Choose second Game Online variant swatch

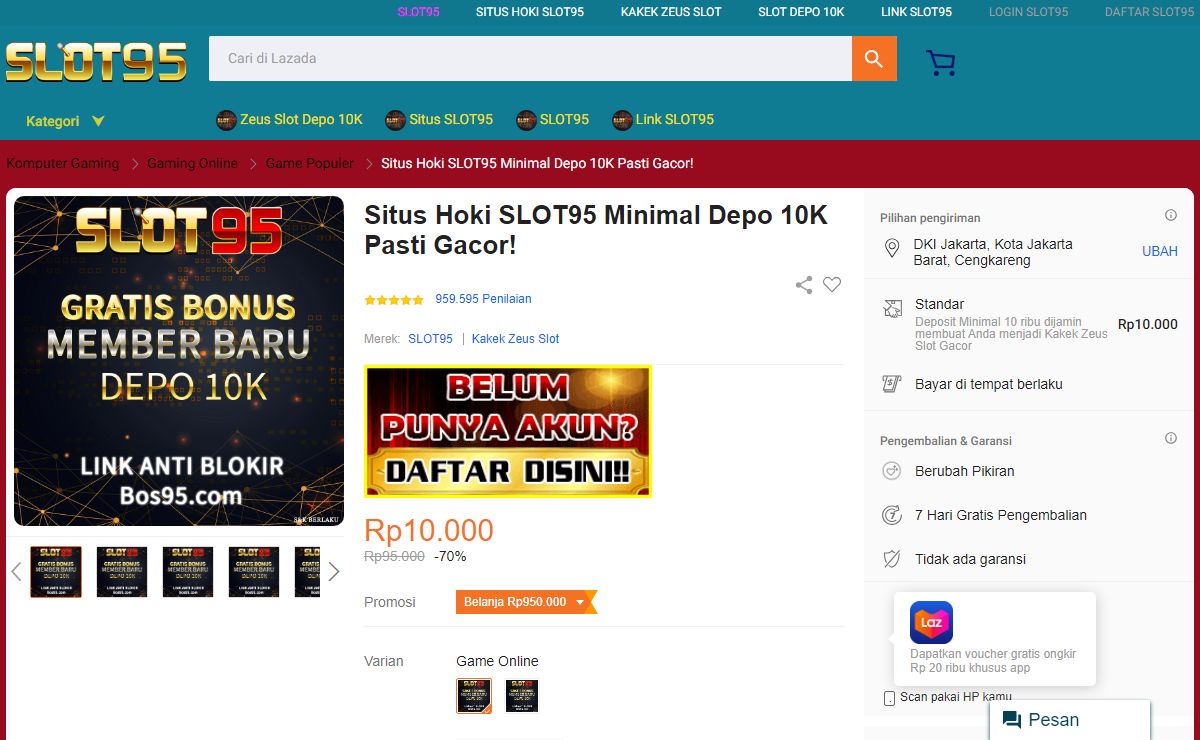pyautogui.click(x=522, y=696)
